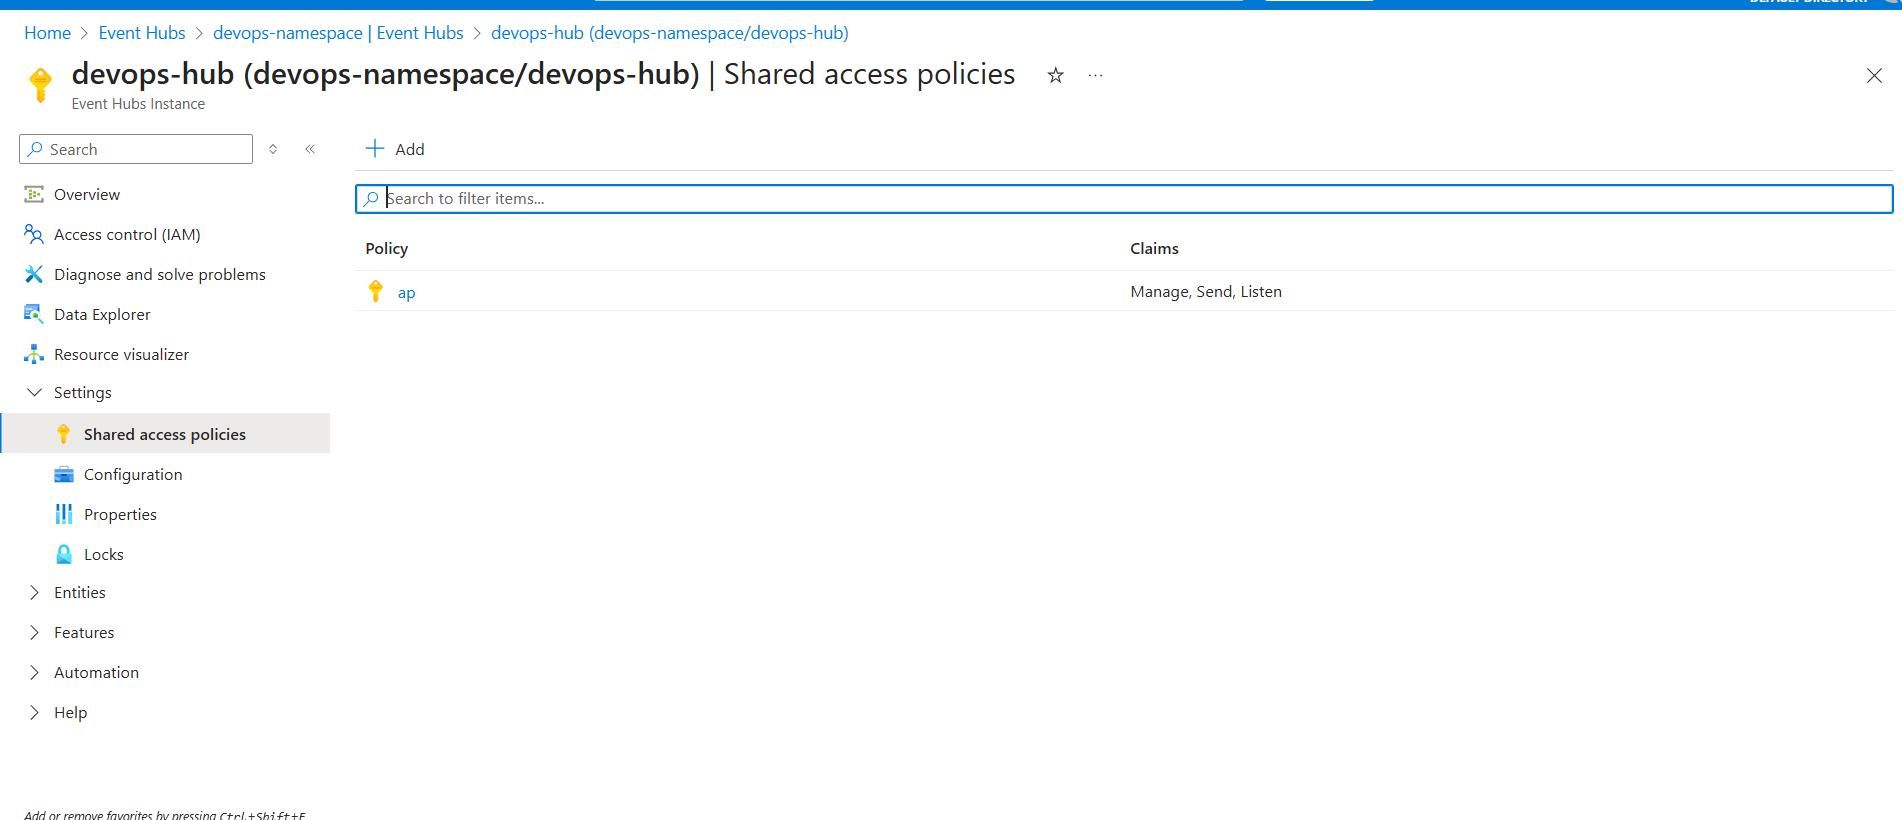Click the Search to filter items field
This screenshot has height=820, width=1902.
point(1124,199)
